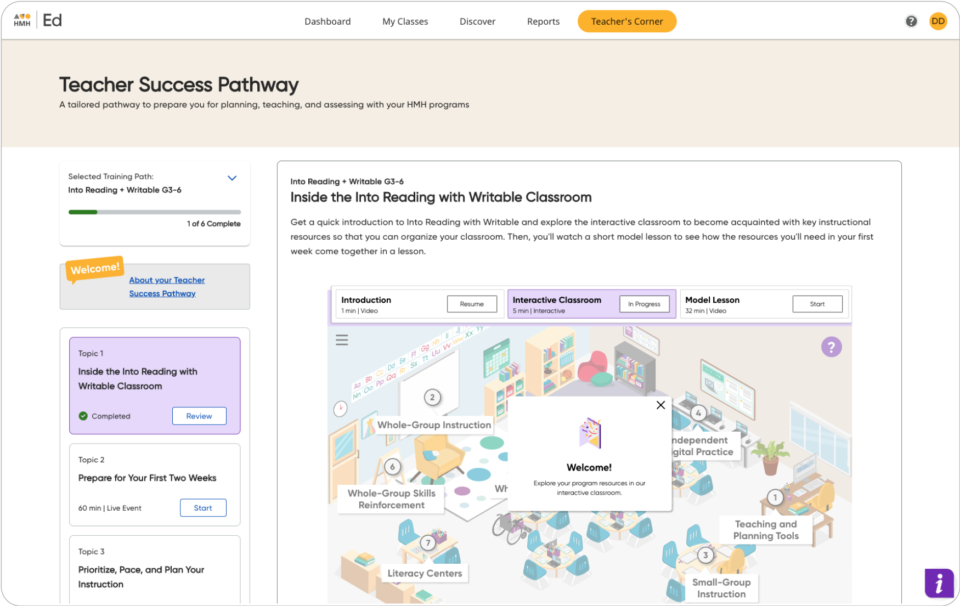The width and height of the screenshot is (960, 606).
Task: Open the HMH Ed logo home icon
Action: [x=21, y=20]
